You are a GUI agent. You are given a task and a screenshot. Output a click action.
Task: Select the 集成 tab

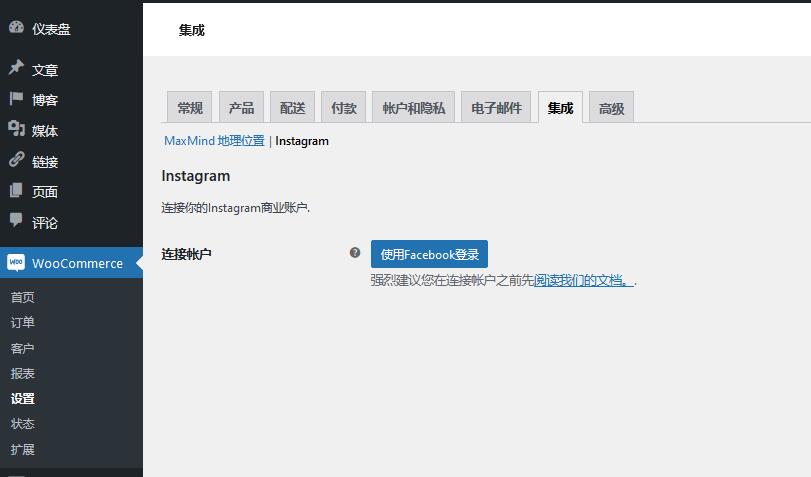pos(560,108)
